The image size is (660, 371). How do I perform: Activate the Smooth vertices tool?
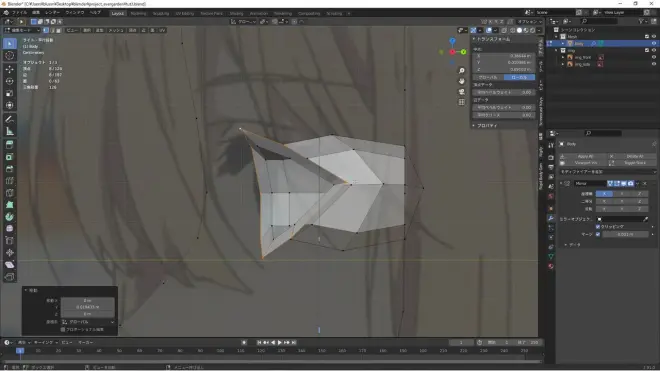10,229
